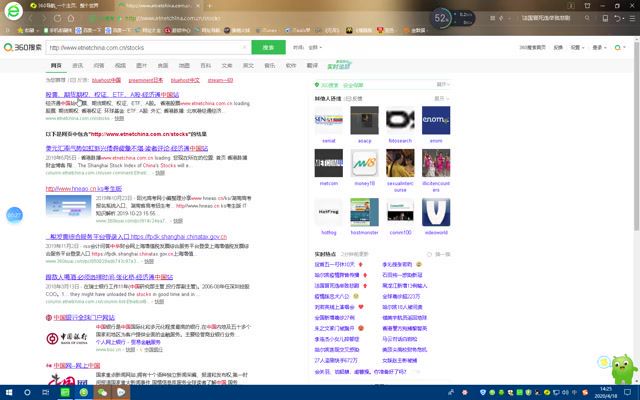Open the HotFrog thumbnail
The width and height of the screenshot is (640, 400).
(x=329, y=212)
